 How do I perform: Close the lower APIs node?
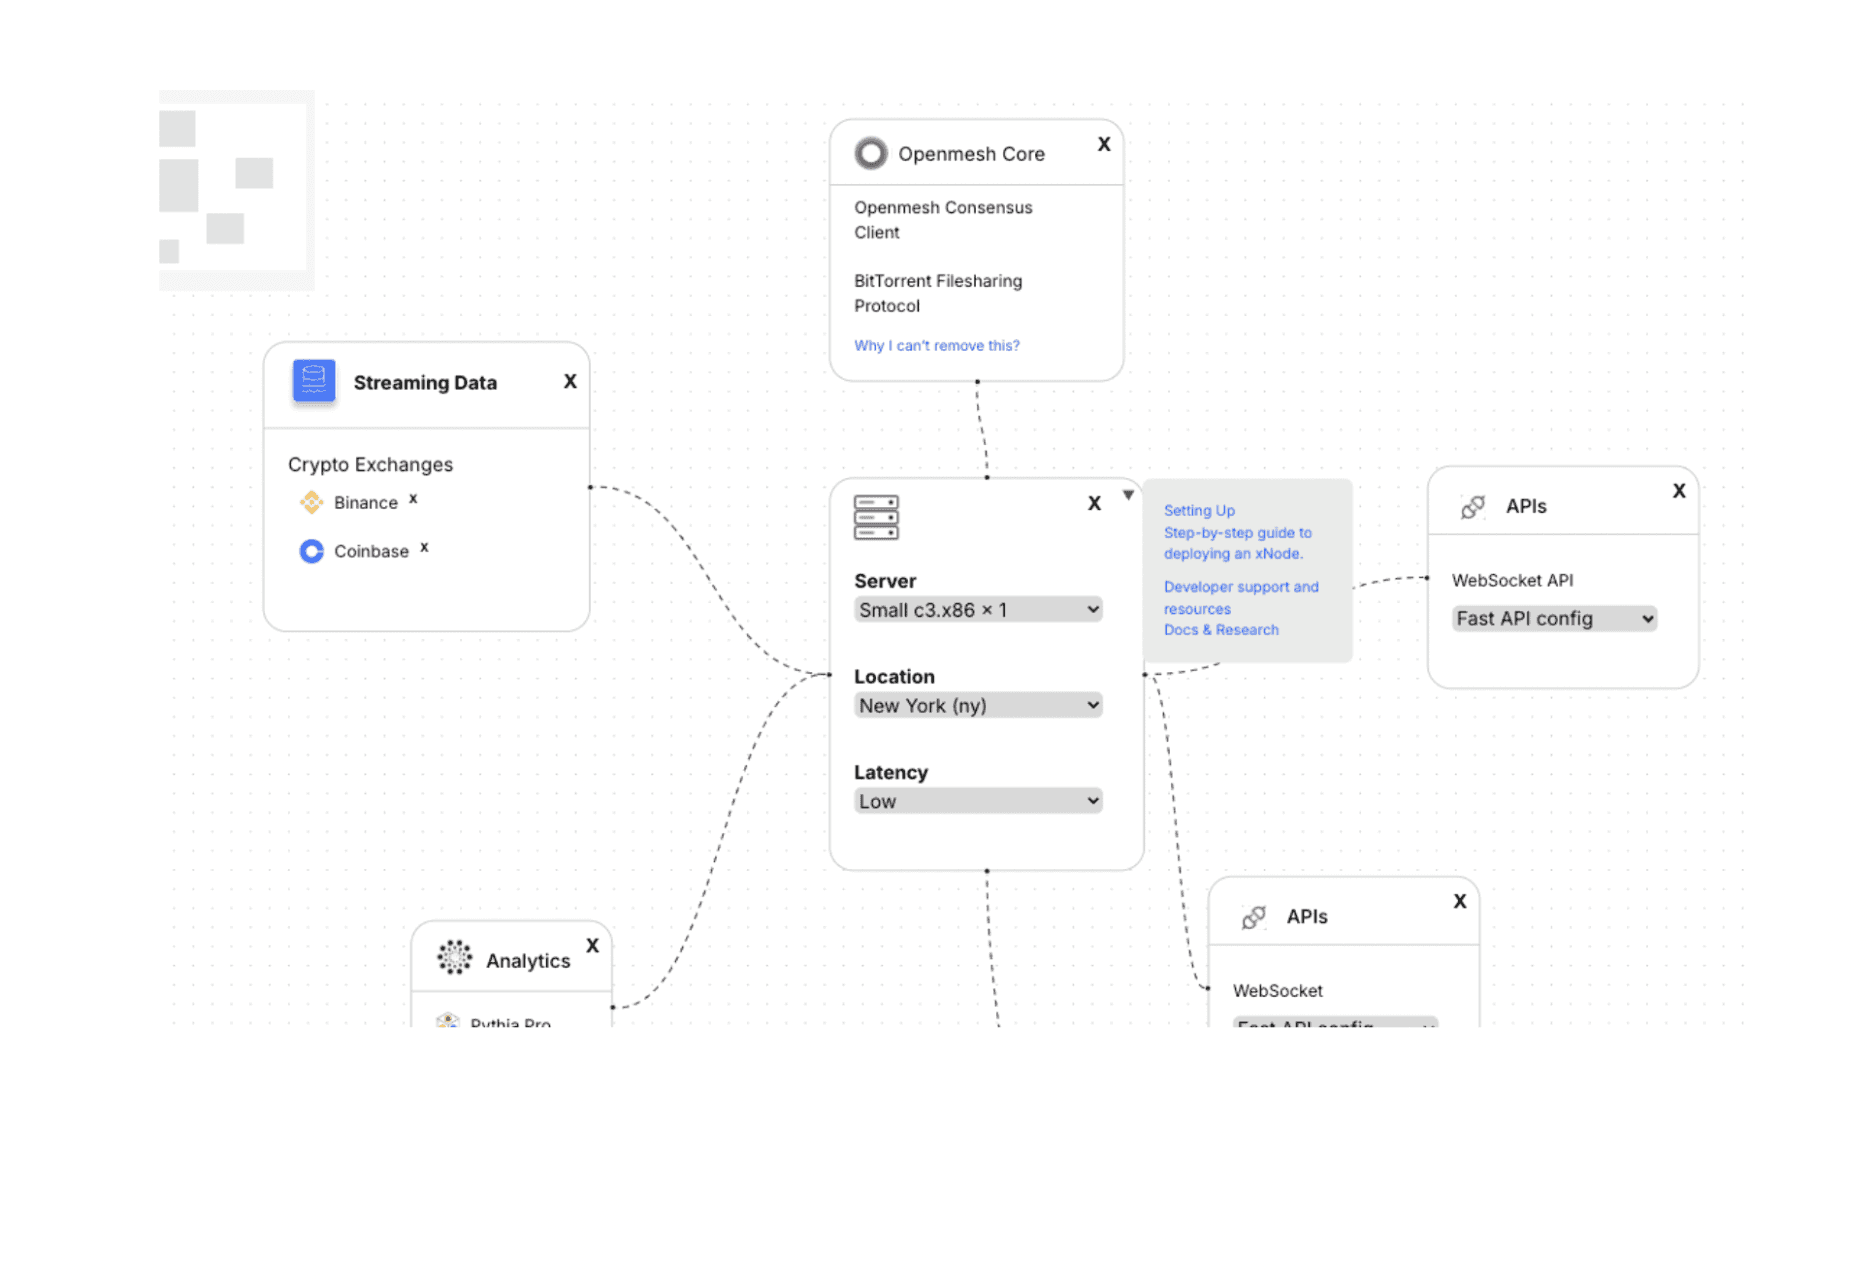click(1460, 901)
